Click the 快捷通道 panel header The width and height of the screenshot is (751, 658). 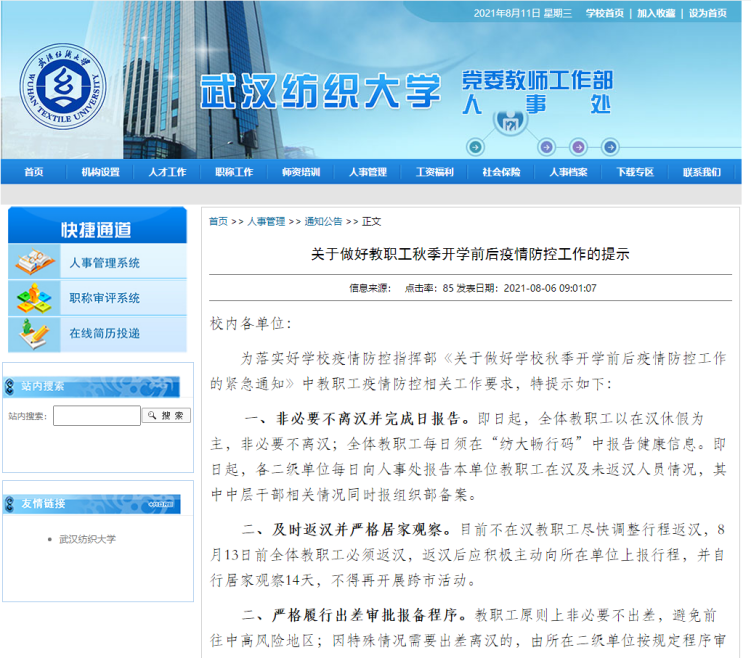(97, 225)
